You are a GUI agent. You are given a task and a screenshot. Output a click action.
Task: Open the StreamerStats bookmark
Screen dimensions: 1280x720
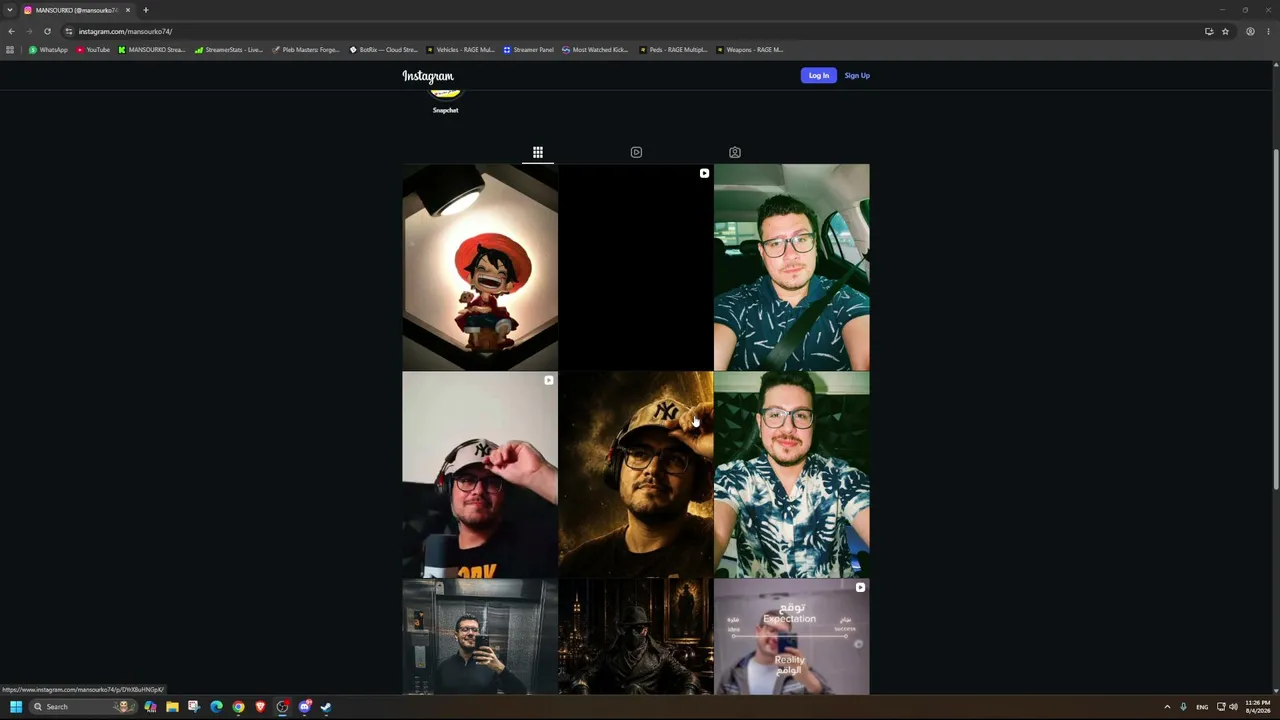229,49
